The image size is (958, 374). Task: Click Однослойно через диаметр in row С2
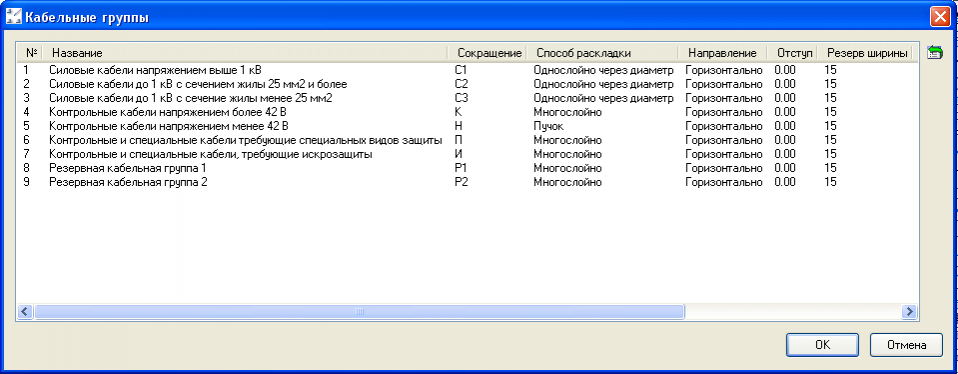click(603, 84)
